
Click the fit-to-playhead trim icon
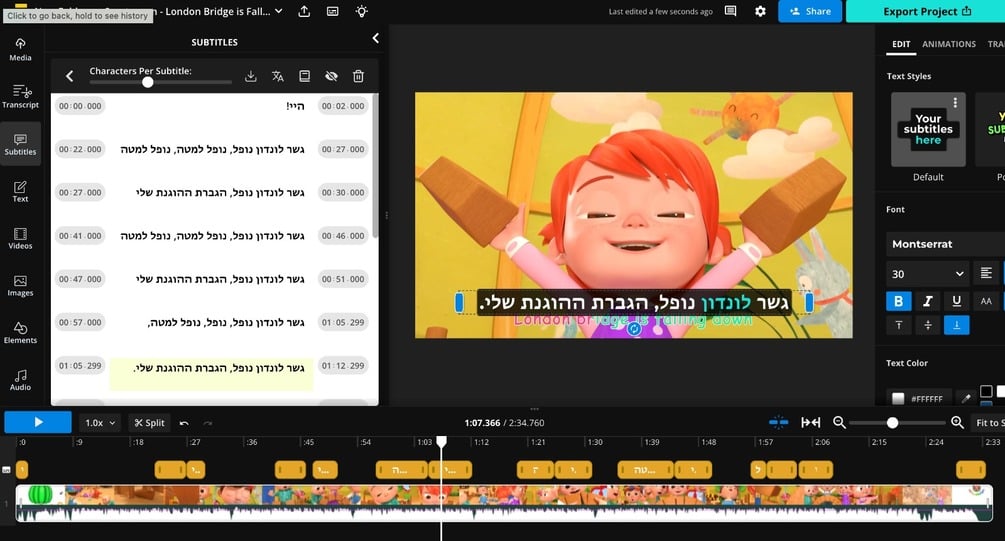tap(810, 422)
